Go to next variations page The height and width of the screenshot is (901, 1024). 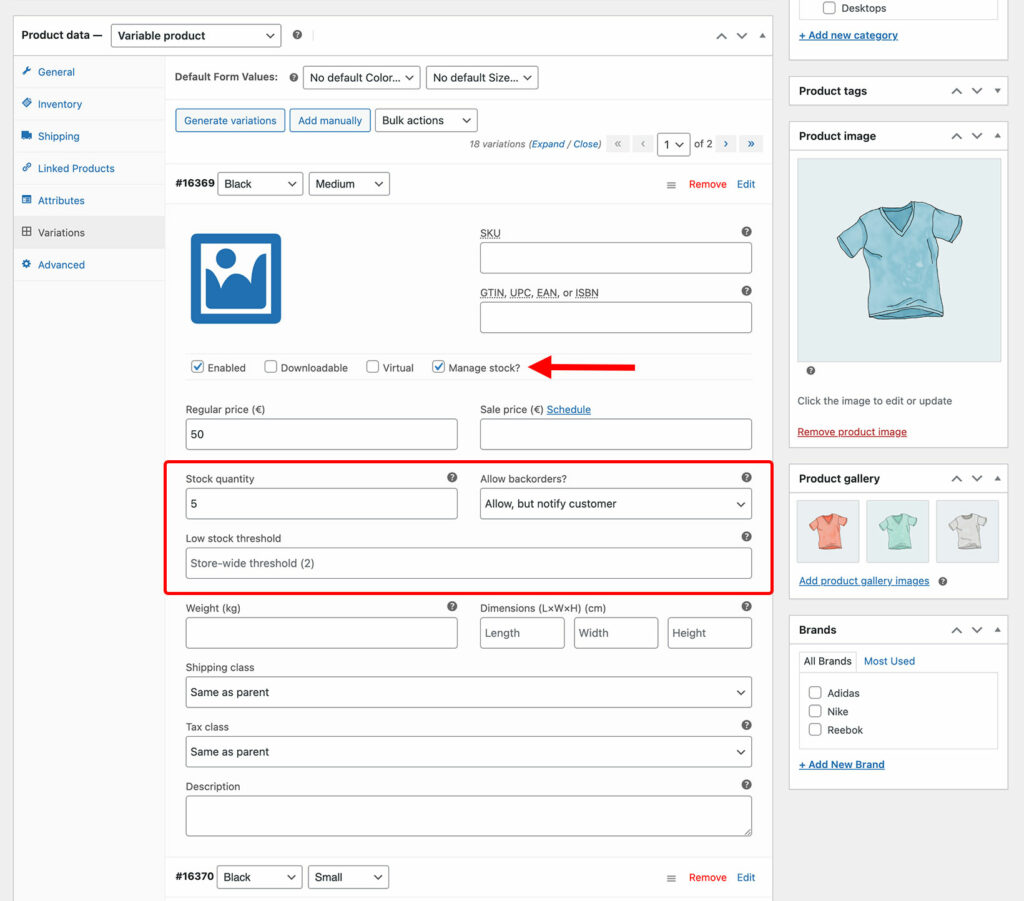(726, 144)
